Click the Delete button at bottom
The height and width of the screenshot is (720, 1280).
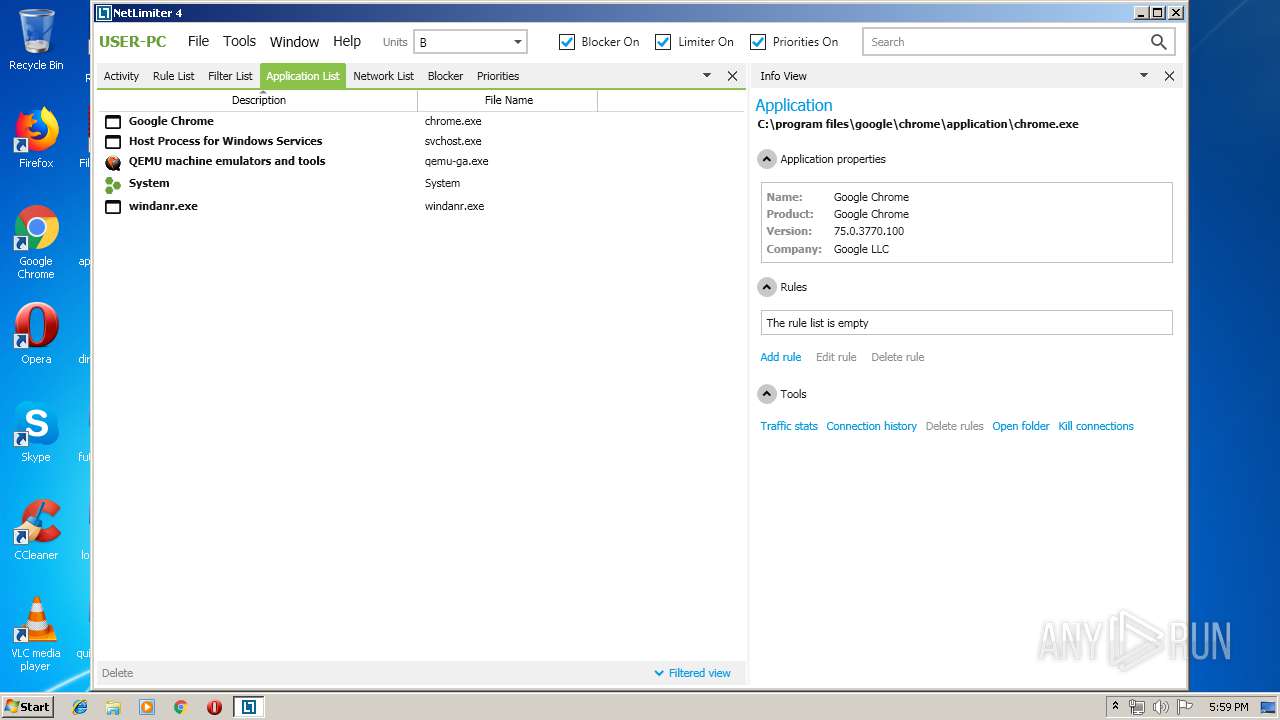click(117, 673)
